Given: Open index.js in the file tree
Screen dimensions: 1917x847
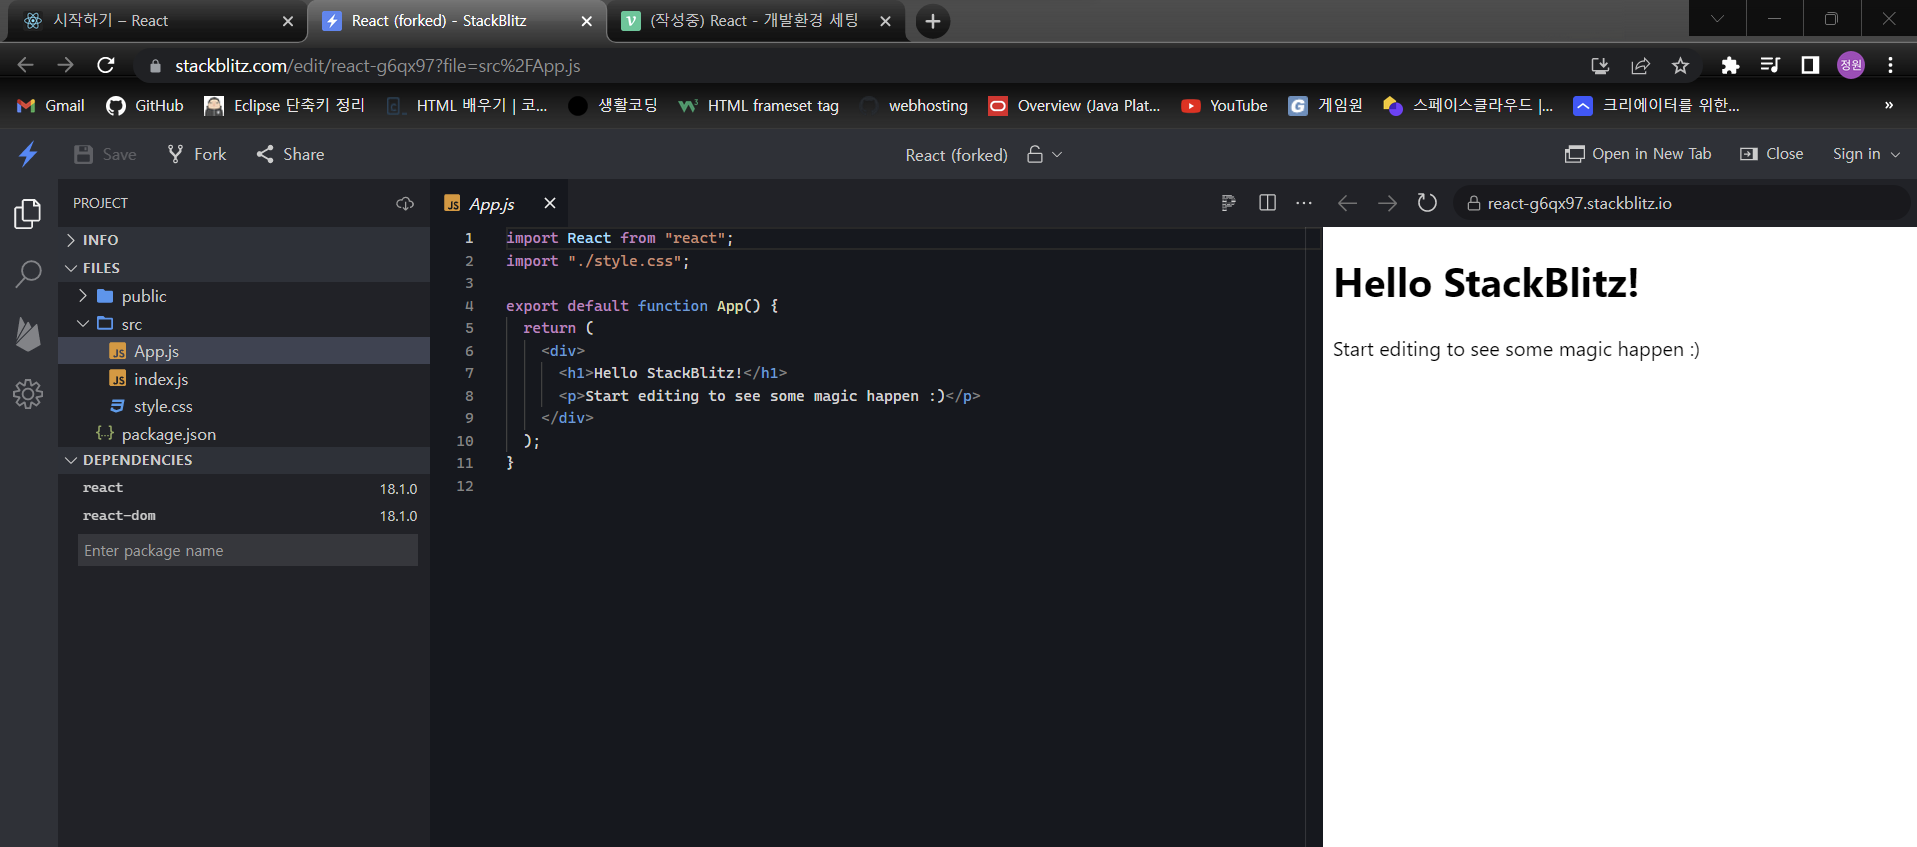Looking at the screenshot, I should pyautogui.click(x=244, y=379).
